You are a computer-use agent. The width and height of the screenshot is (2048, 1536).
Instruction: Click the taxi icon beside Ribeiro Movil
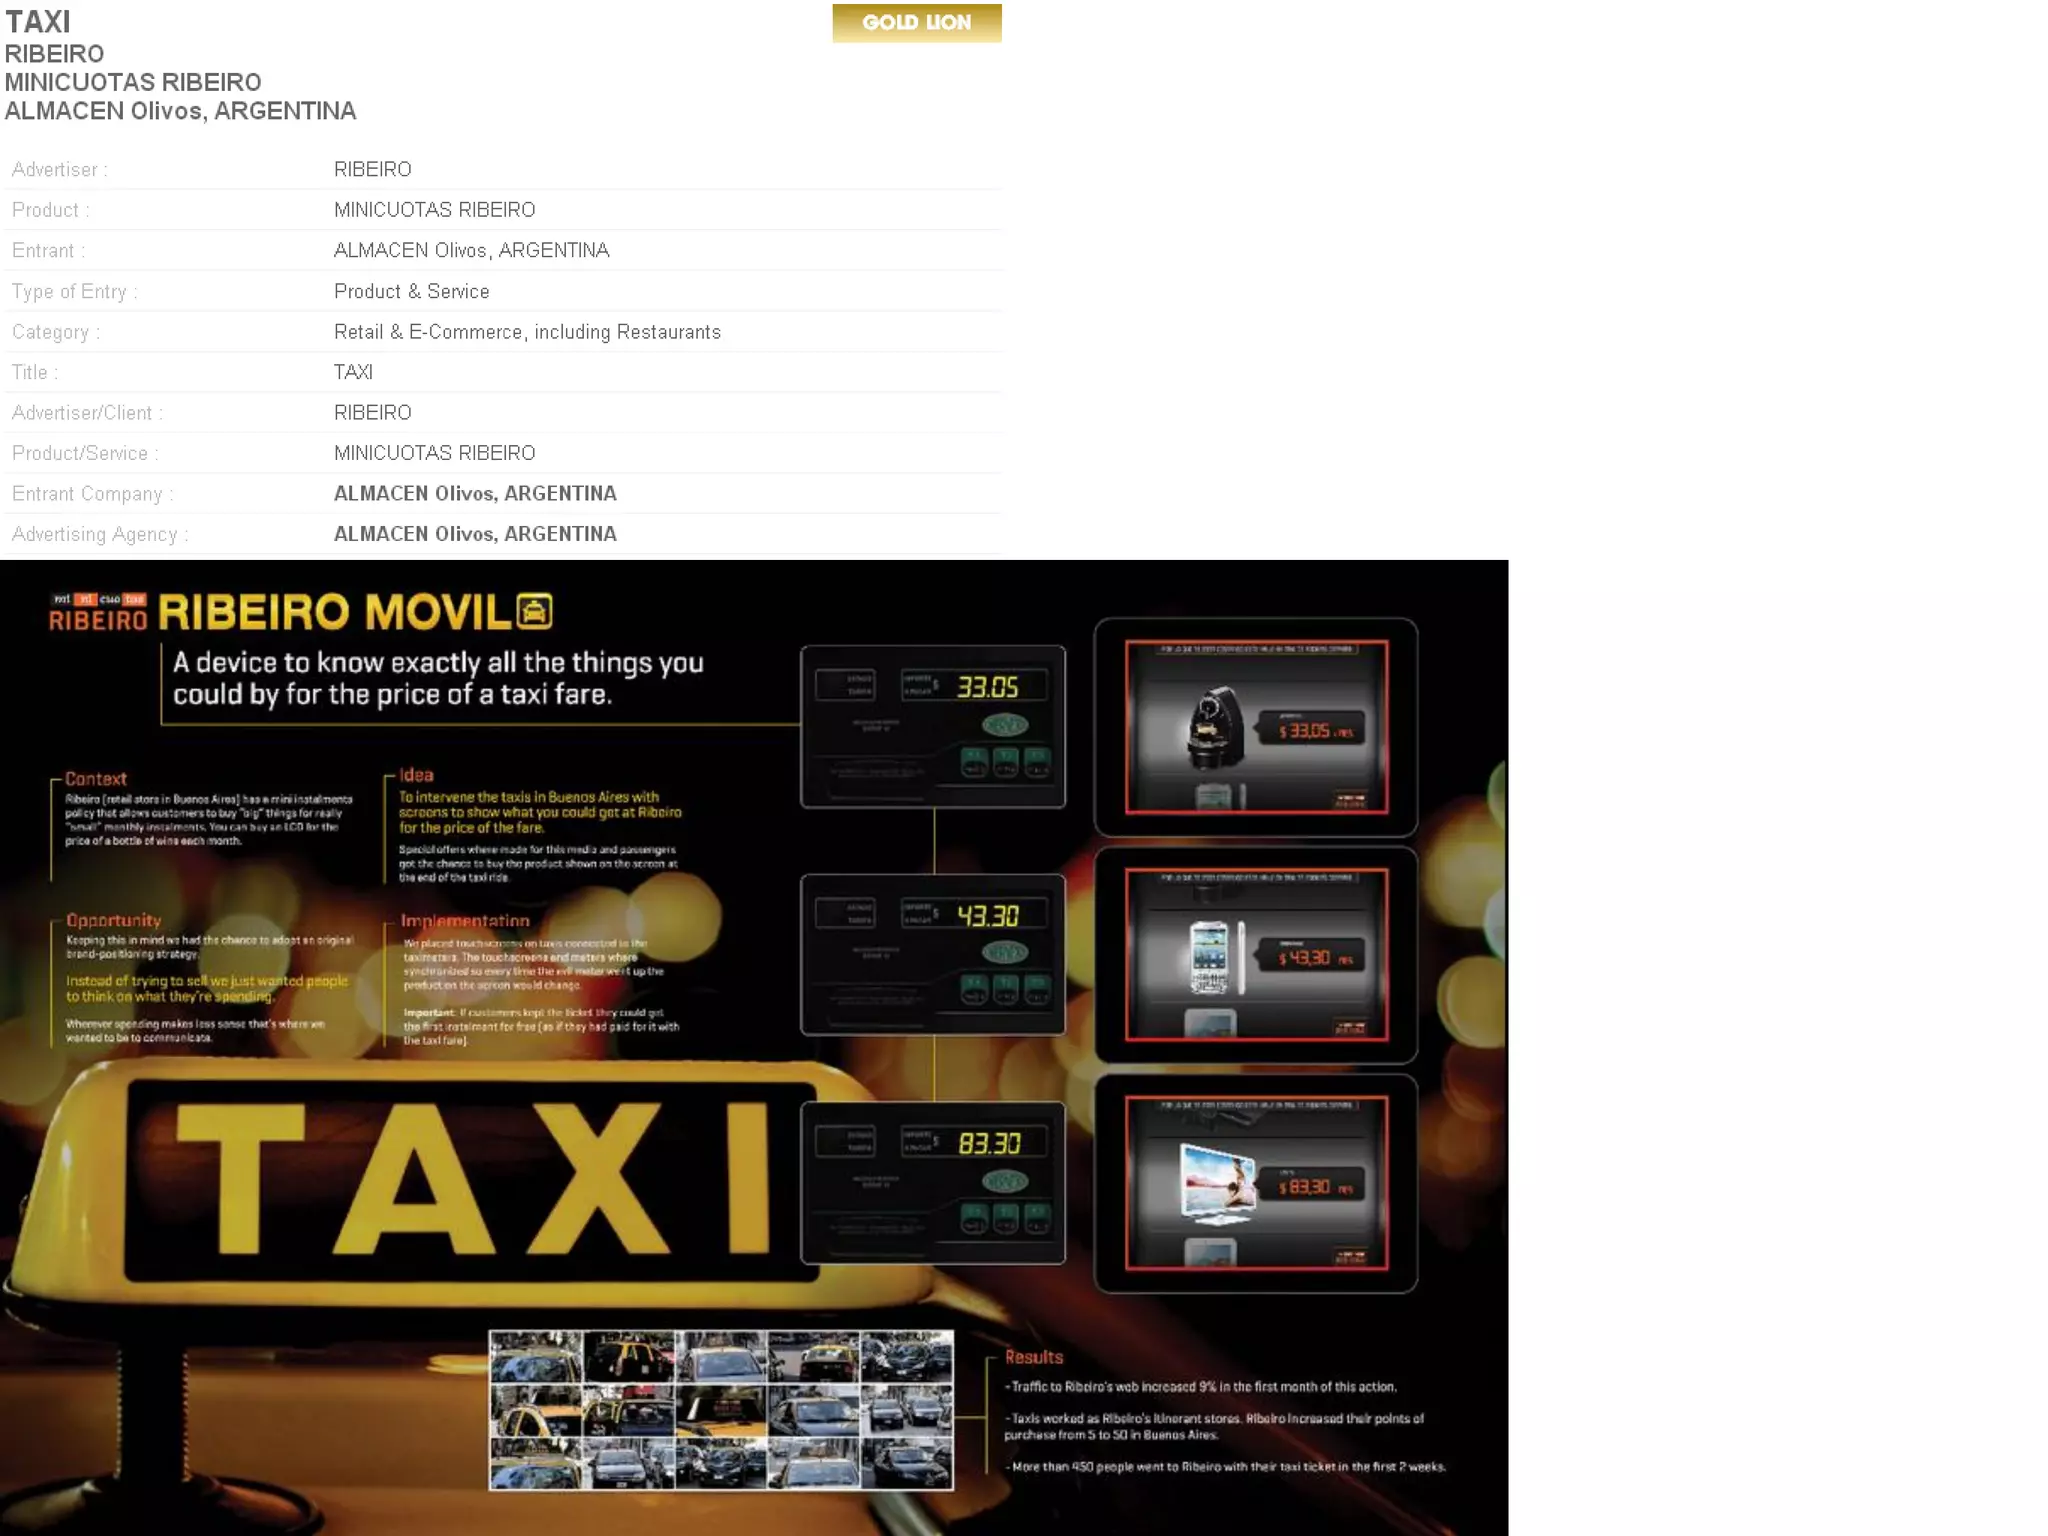click(x=535, y=611)
